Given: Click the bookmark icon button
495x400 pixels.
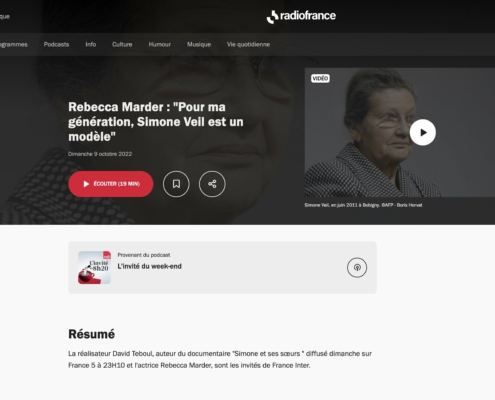Looking at the screenshot, I should 176,184.
